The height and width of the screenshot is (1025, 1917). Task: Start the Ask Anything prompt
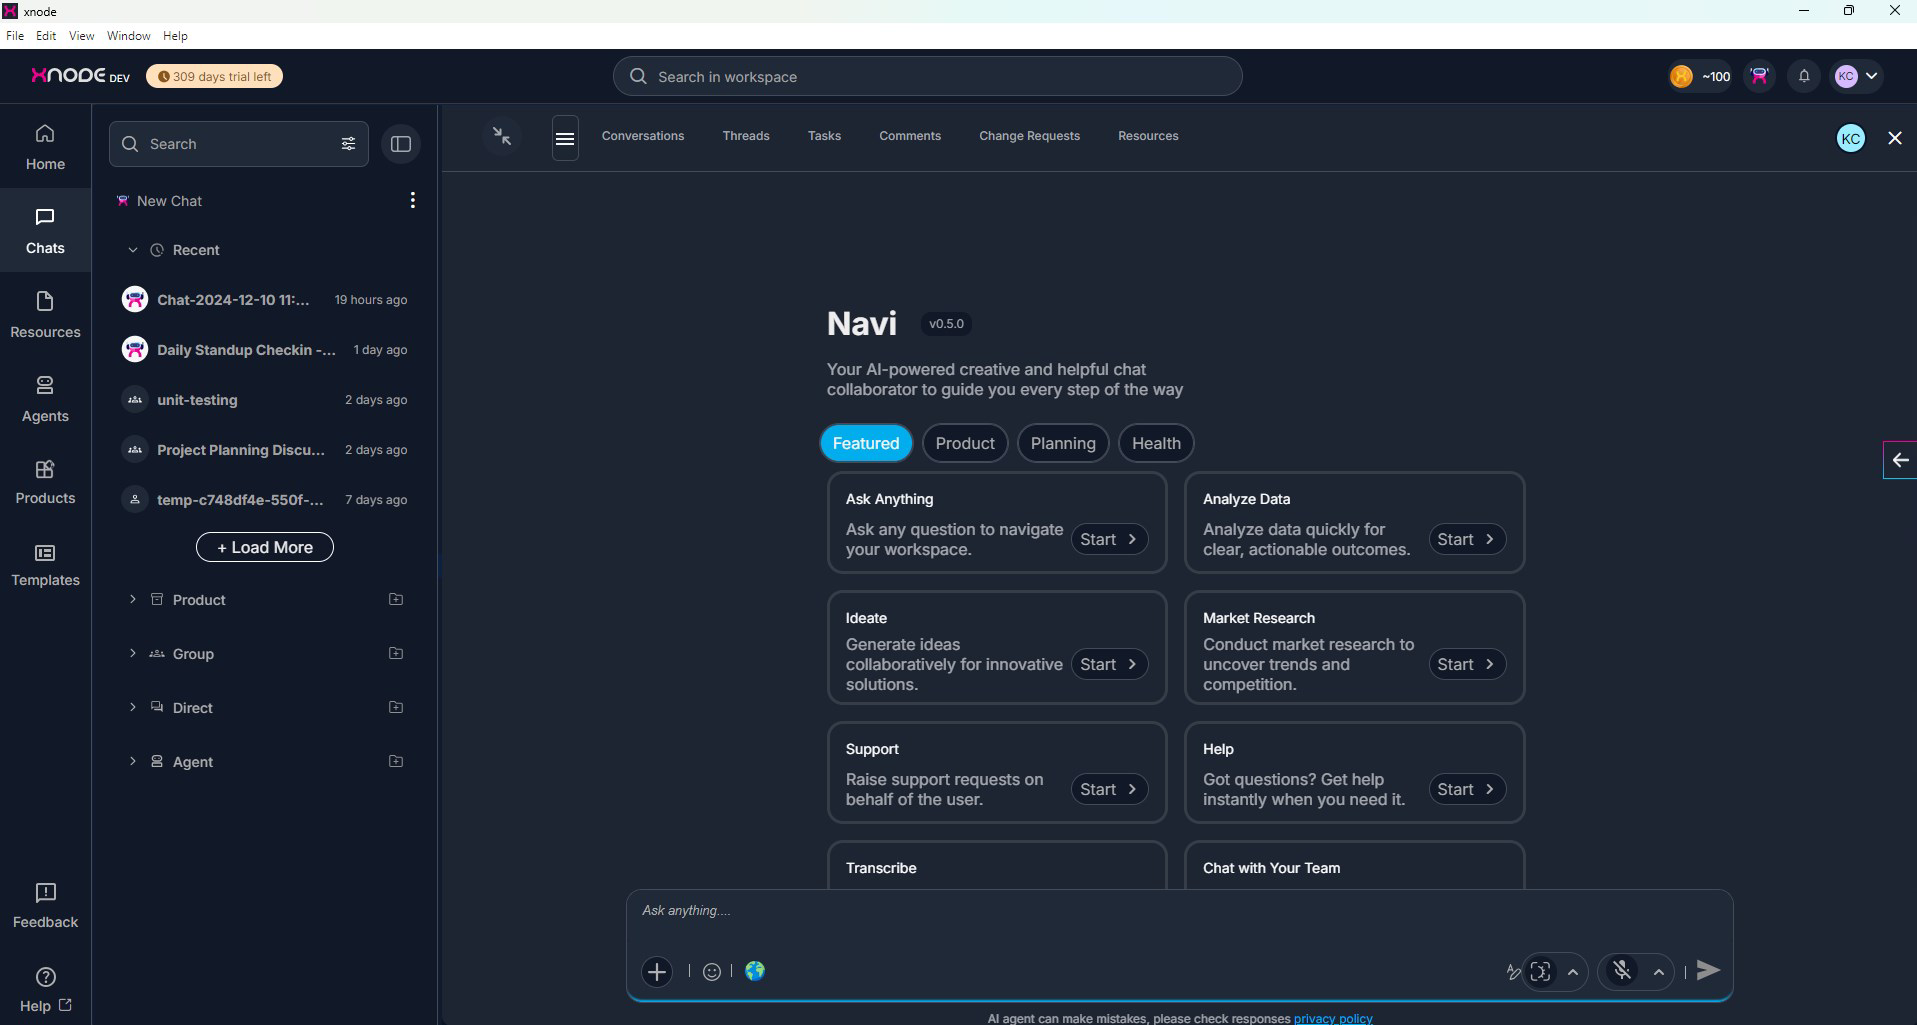[x=1109, y=539]
